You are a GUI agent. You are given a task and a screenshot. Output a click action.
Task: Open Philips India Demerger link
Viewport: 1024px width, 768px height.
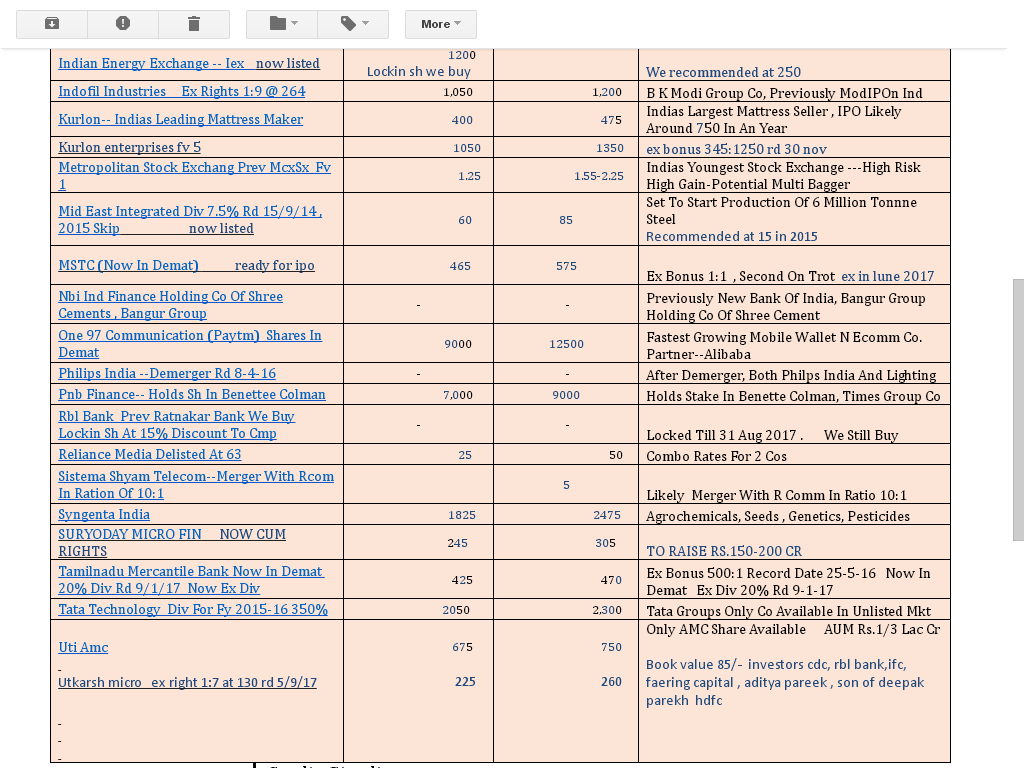point(167,374)
